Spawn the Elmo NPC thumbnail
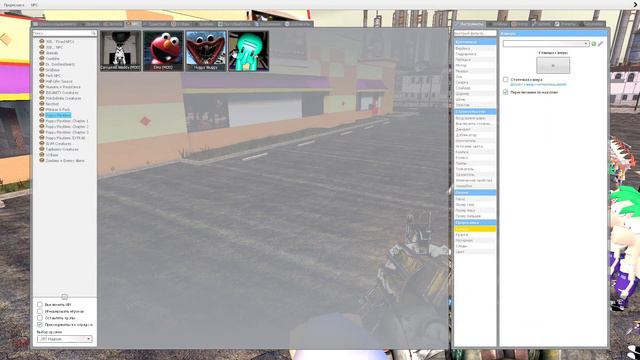This screenshot has width=640, height=360. coord(163,51)
